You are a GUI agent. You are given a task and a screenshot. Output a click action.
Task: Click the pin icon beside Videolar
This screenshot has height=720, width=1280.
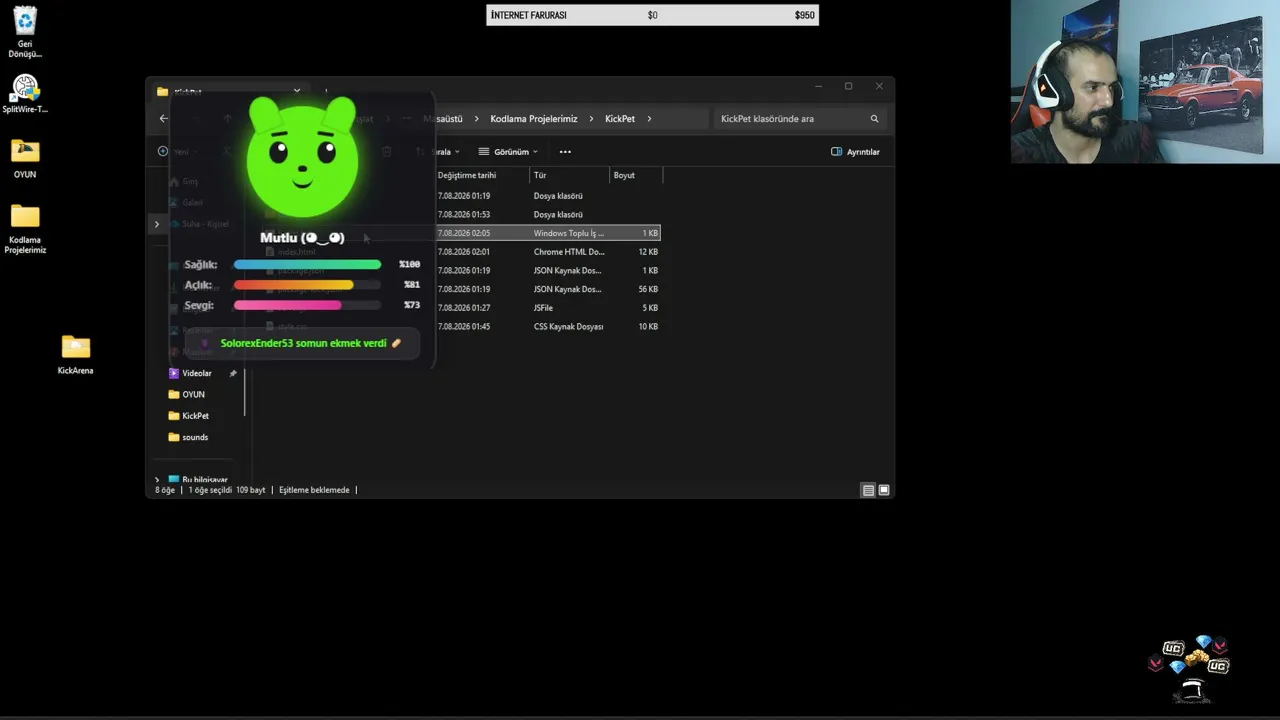pyautogui.click(x=233, y=373)
